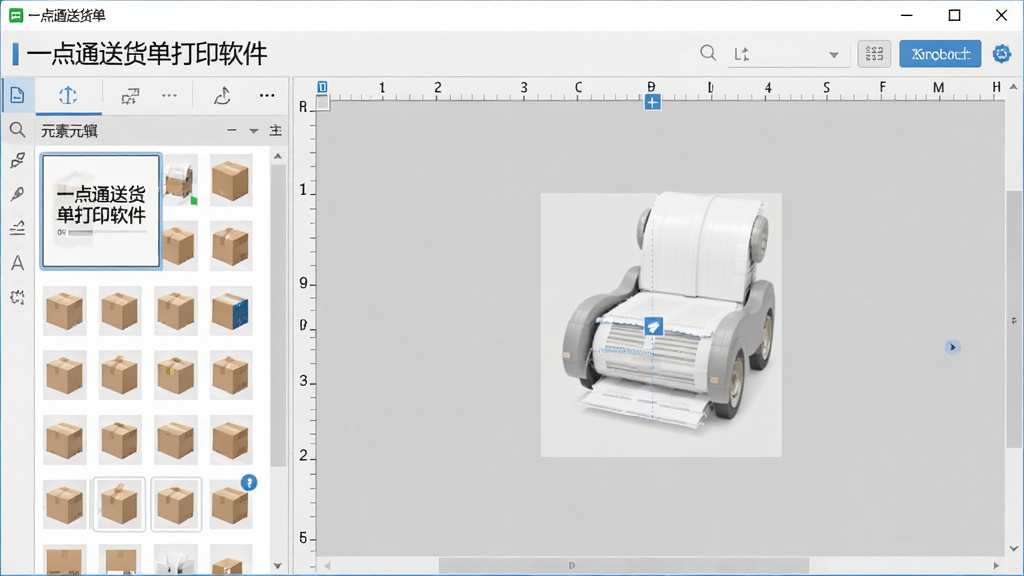Click the canvas scroll down arrow

tap(1013, 549)
